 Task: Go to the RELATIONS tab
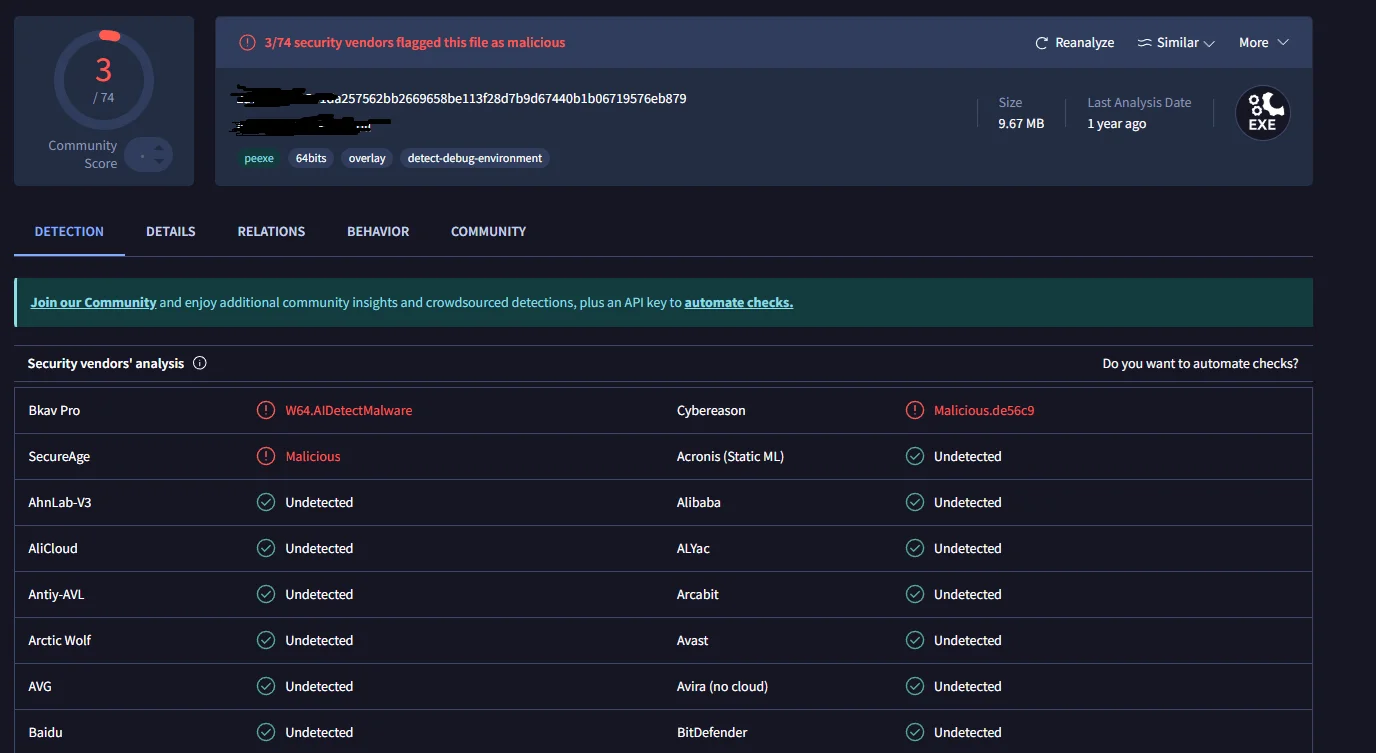271,231
